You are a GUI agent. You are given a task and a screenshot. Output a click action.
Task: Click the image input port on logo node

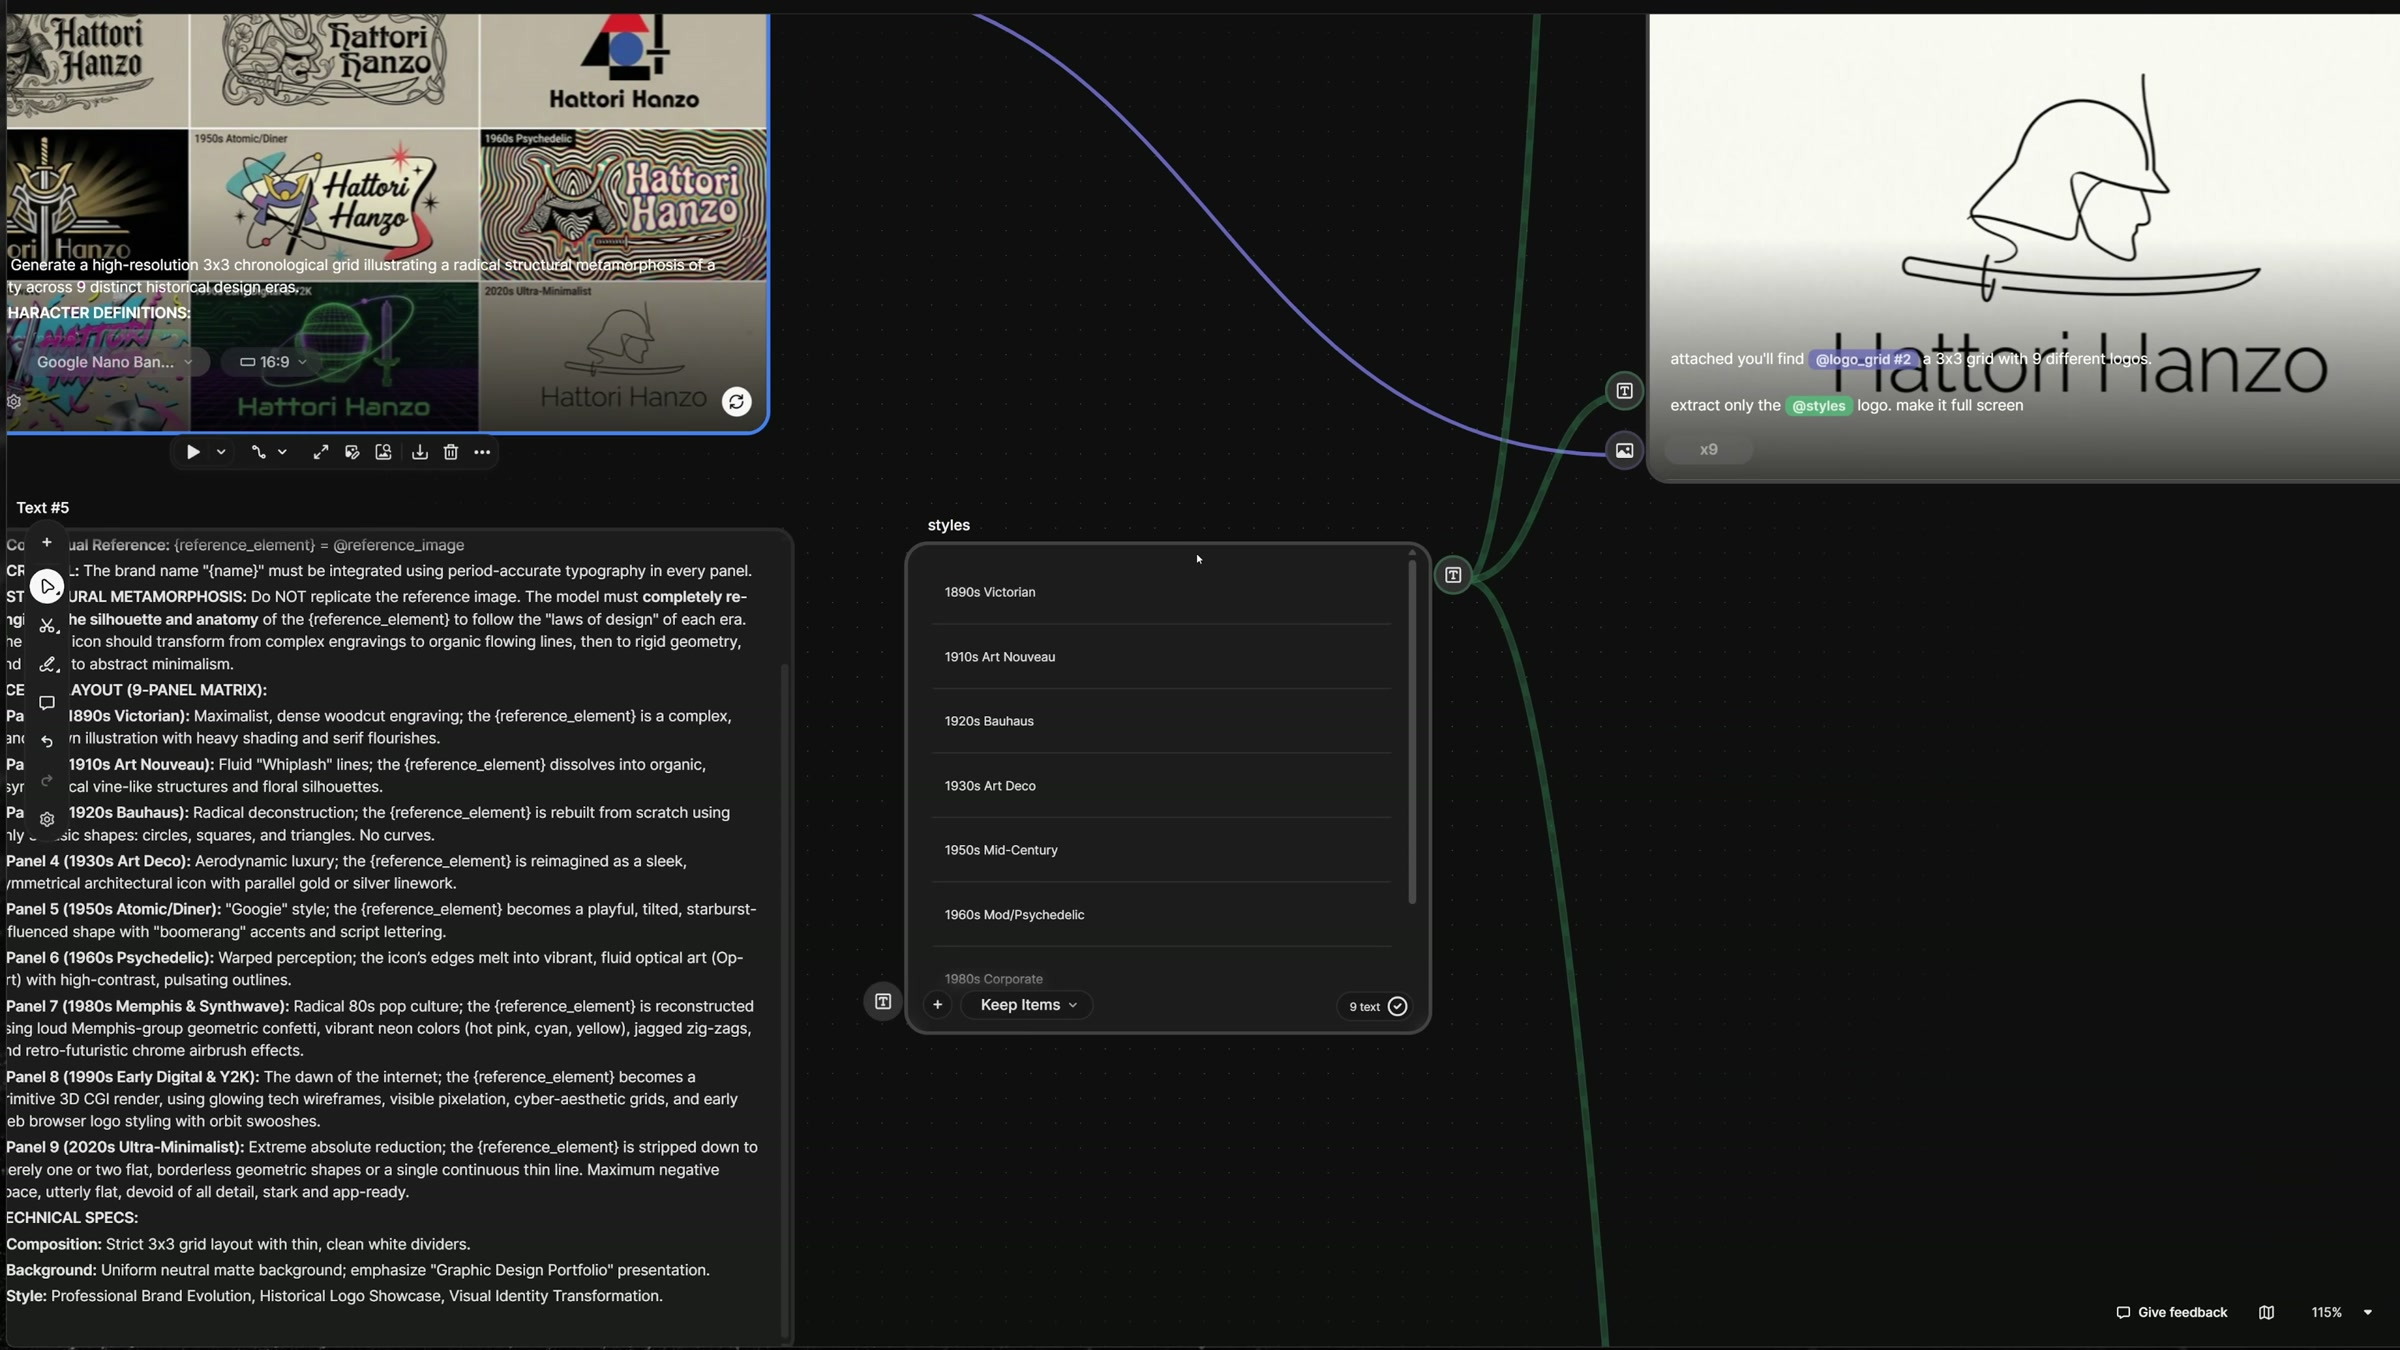pyautogui.click(x=1624, y=450)
